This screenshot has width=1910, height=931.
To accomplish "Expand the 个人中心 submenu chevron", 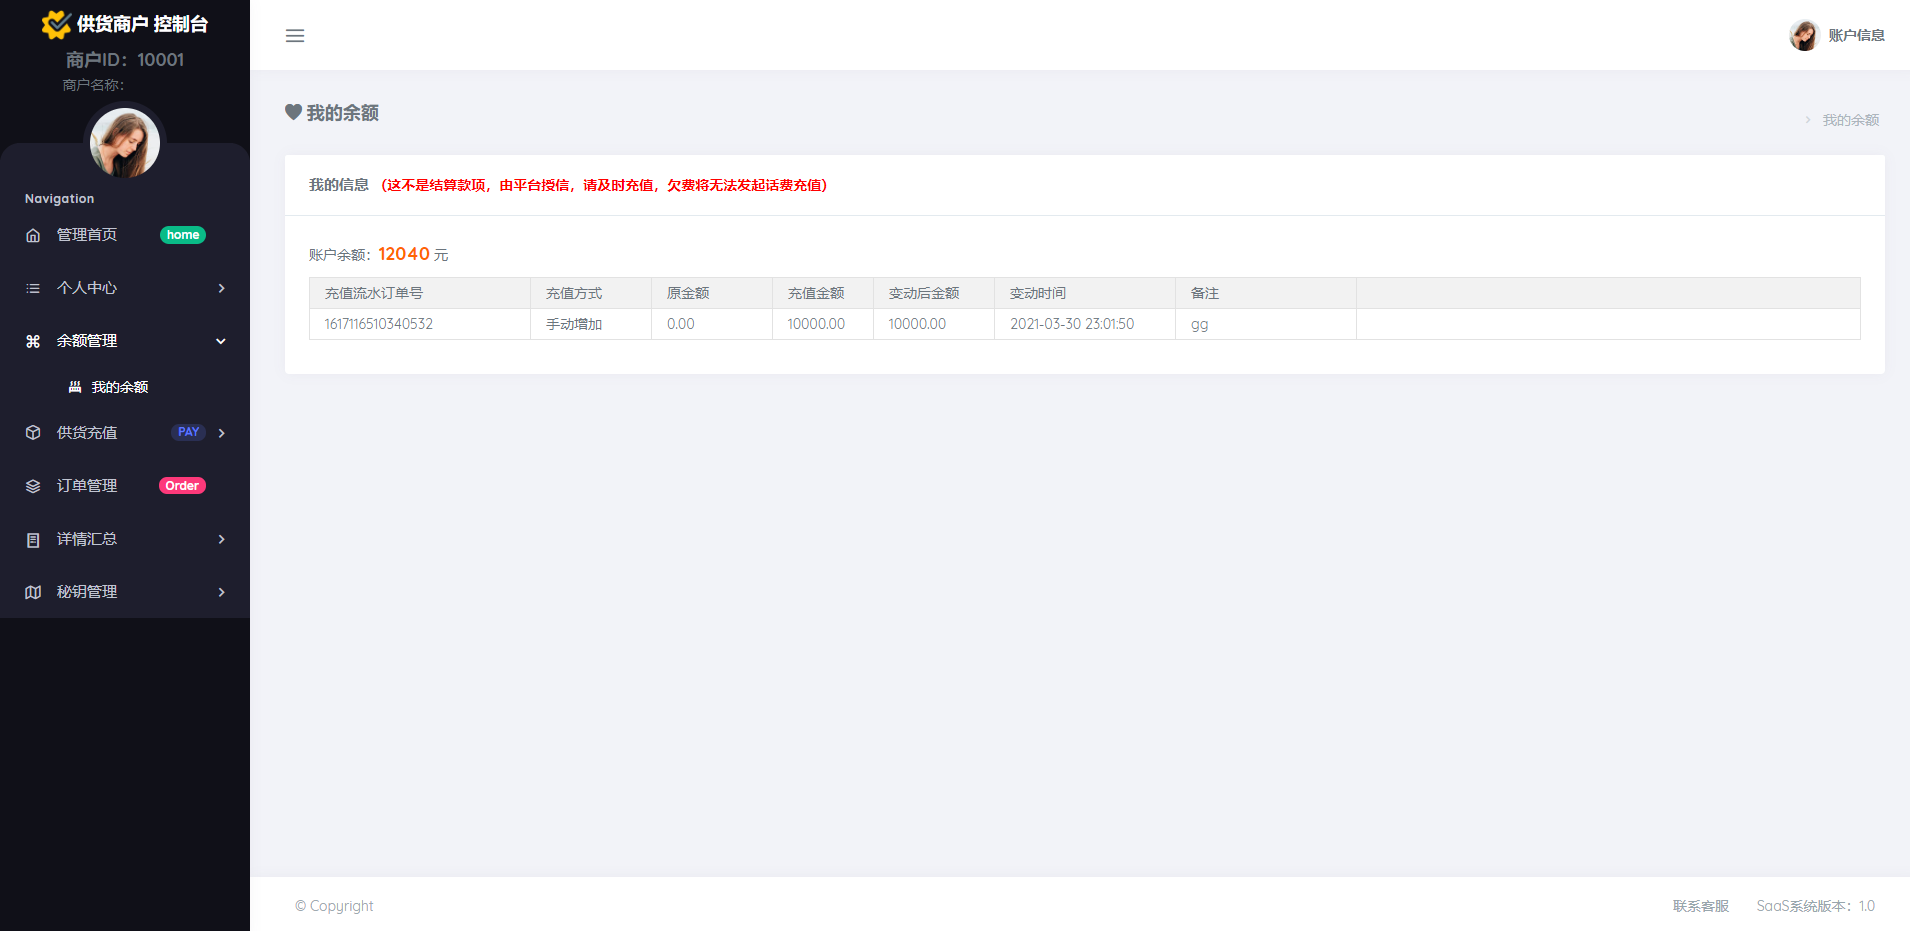I will [x=221, y=288].
